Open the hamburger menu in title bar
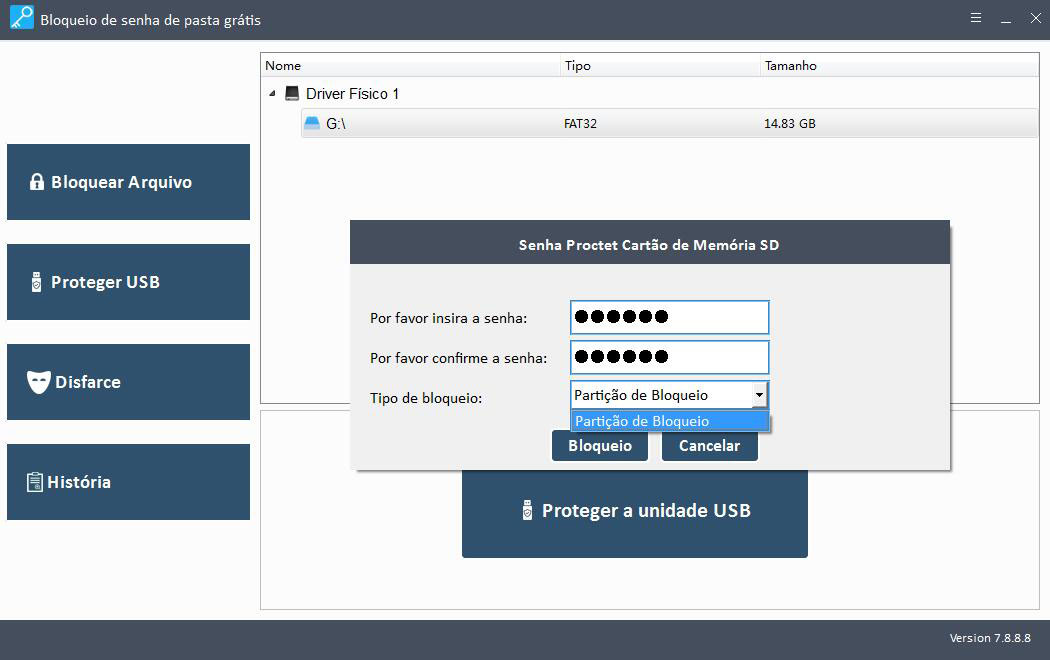This screenshot has height=660, width=1050. pos(976,18)
